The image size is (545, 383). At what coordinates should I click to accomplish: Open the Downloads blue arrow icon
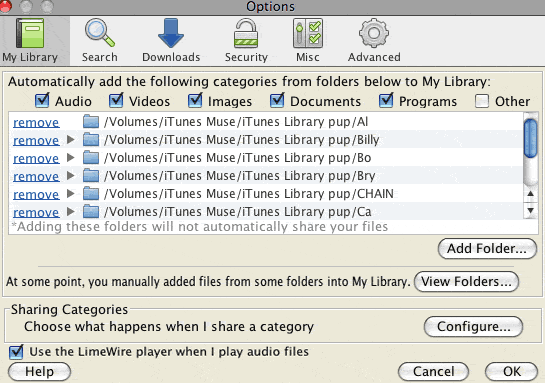(171, 33)
